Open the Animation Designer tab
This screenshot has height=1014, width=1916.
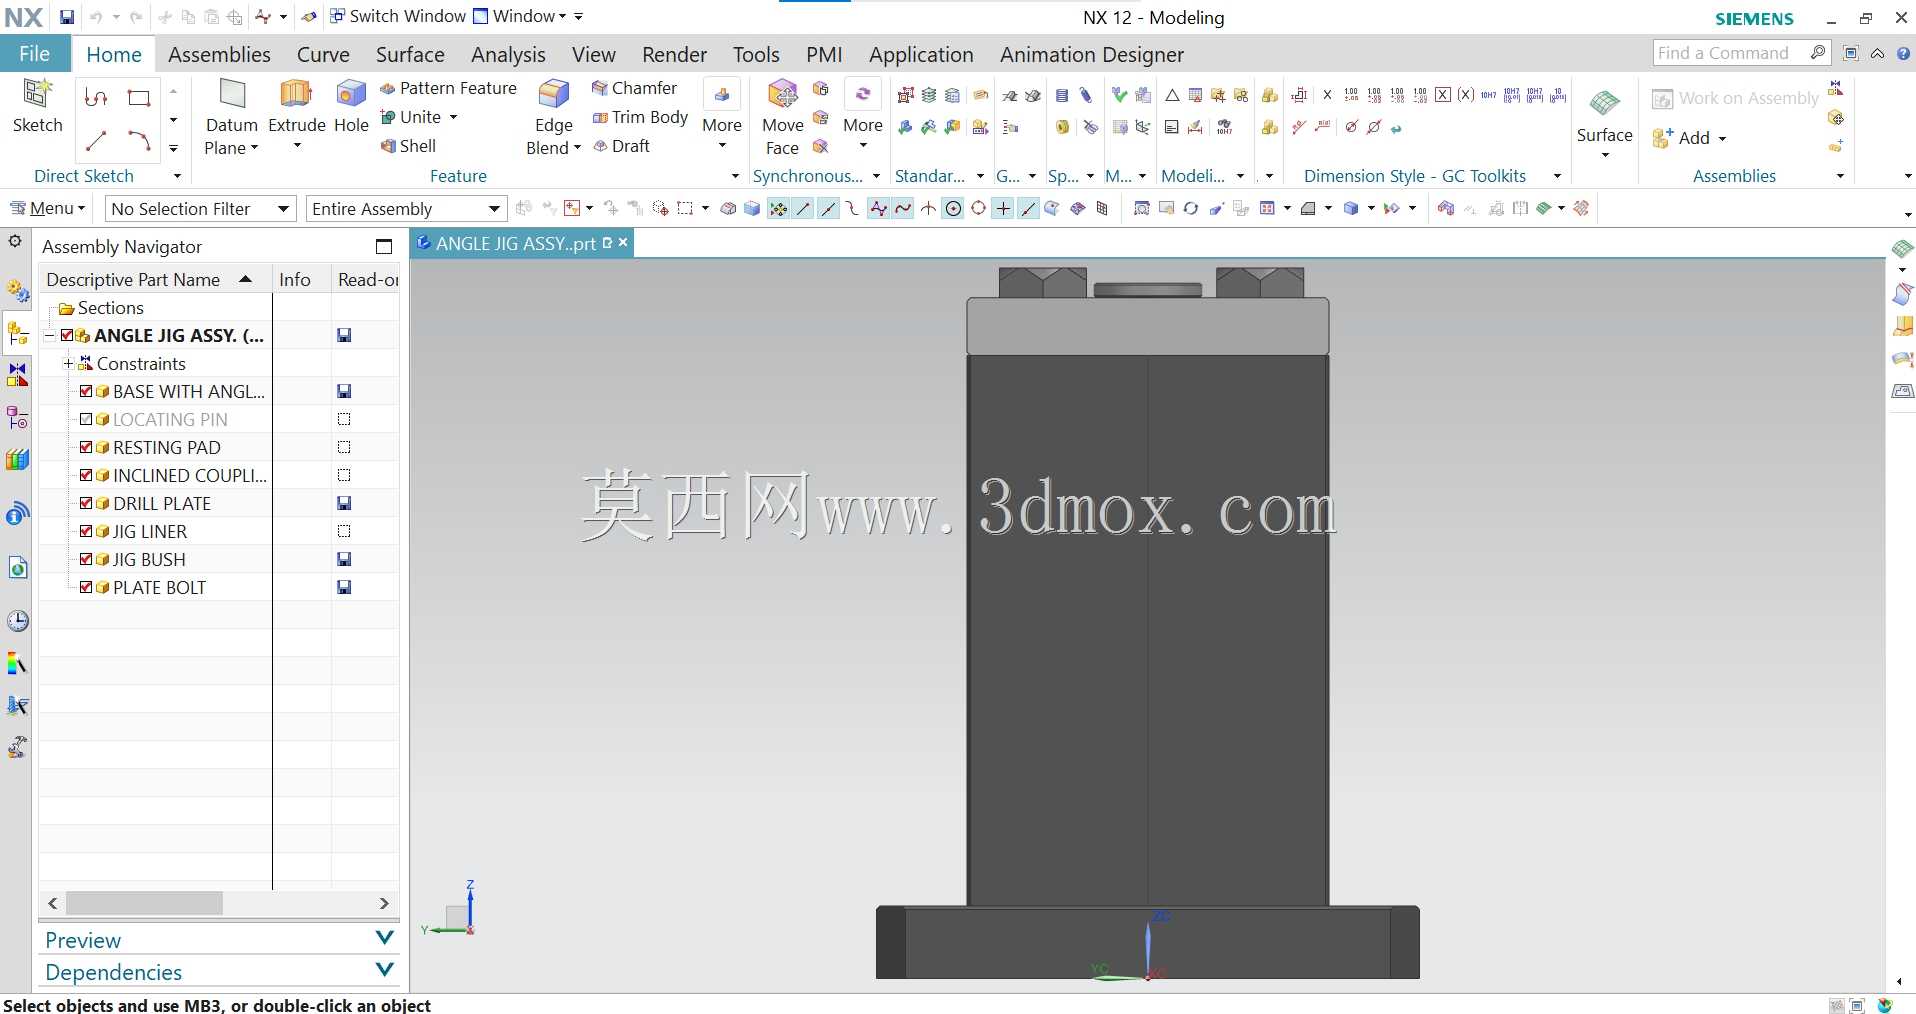point(1092,54)
